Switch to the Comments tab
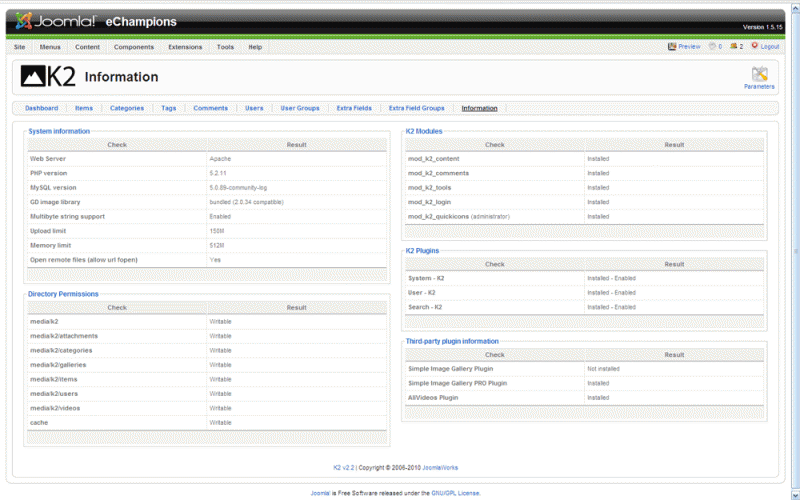The height and width of the screenshot is (500, 800). click(x=210, y=108)
